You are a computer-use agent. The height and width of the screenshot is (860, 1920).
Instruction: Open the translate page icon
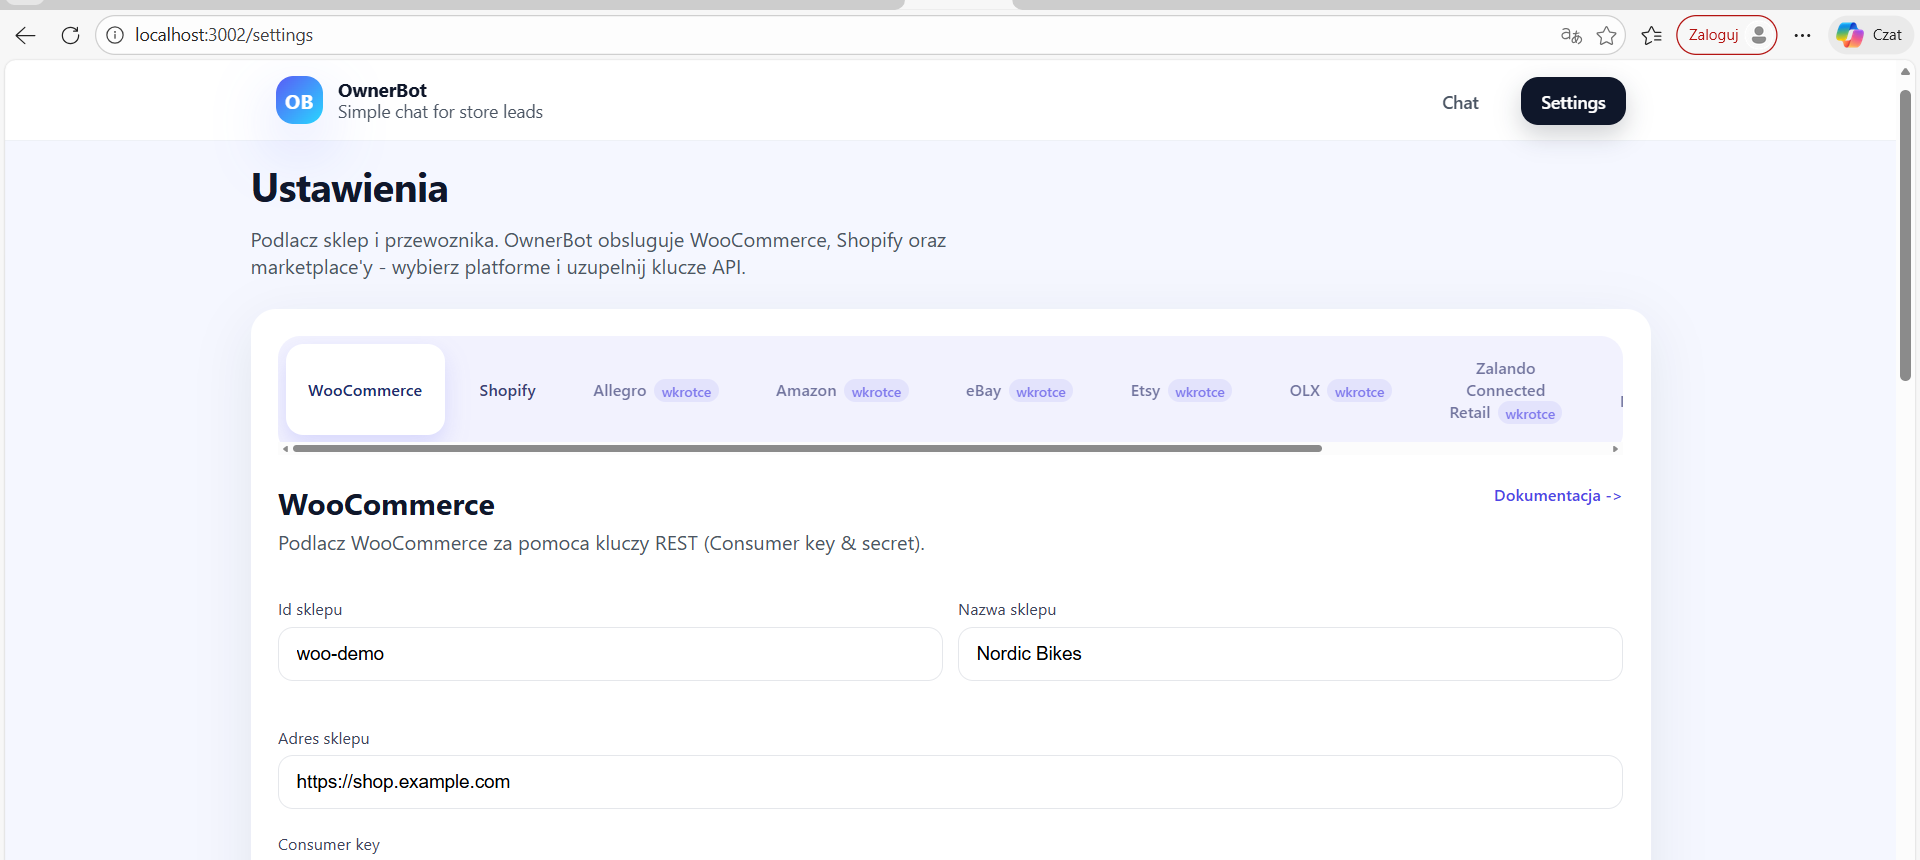pyautogui.click(x=1571, y=35)
